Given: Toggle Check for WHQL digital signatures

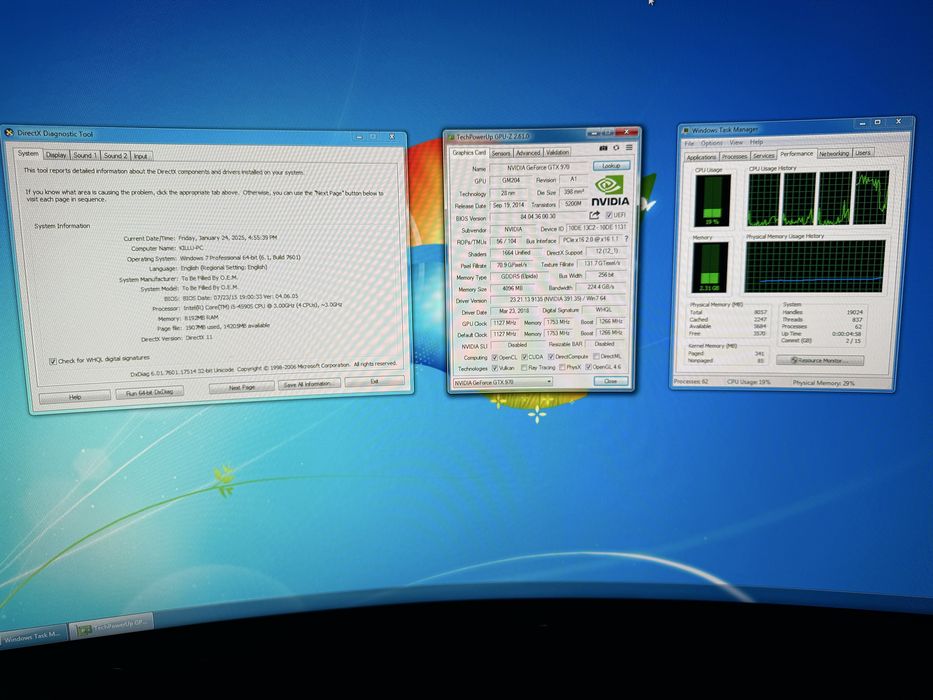Looking at the screenshot, I should (52, 361).
